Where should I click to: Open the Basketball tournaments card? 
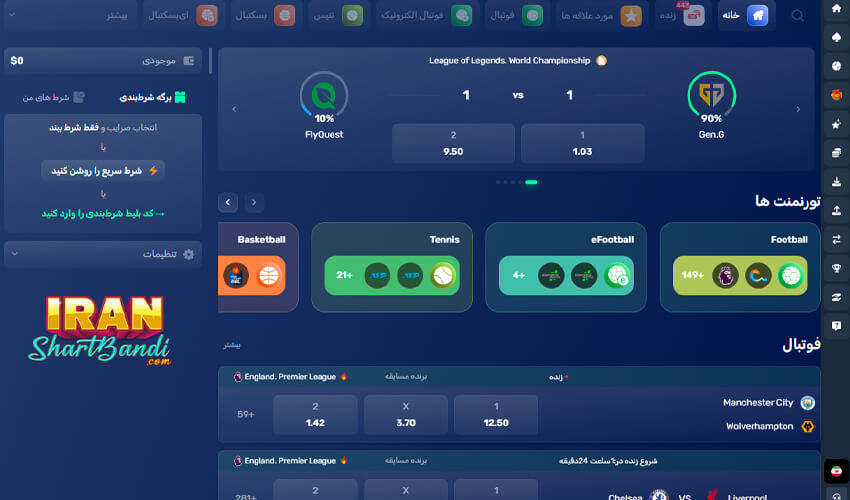pos(258,267)
